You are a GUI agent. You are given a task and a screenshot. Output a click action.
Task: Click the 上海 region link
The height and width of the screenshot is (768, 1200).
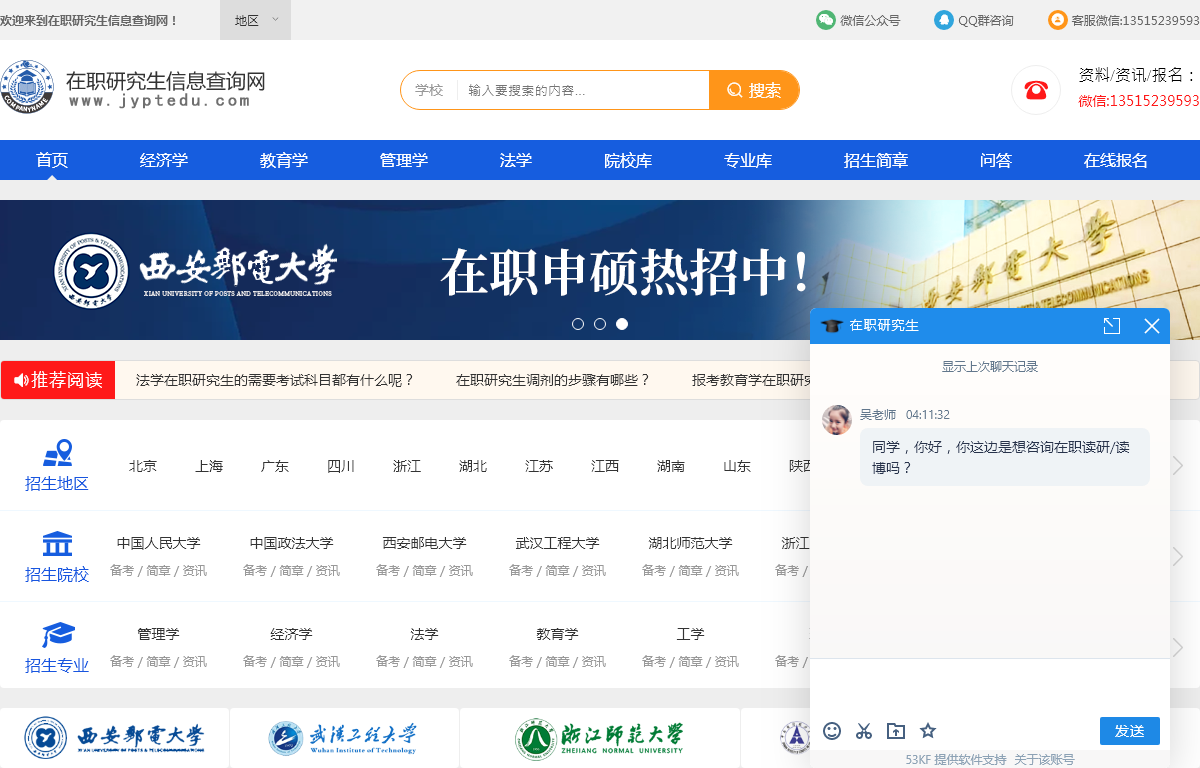209,466
